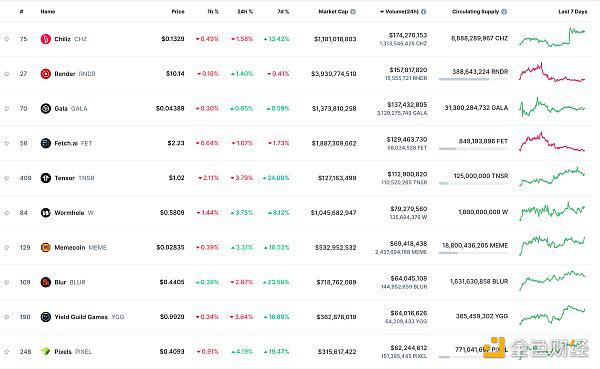Click Render's circulating supply progress bar
The image size is (600, 369).
coord(473,79)
